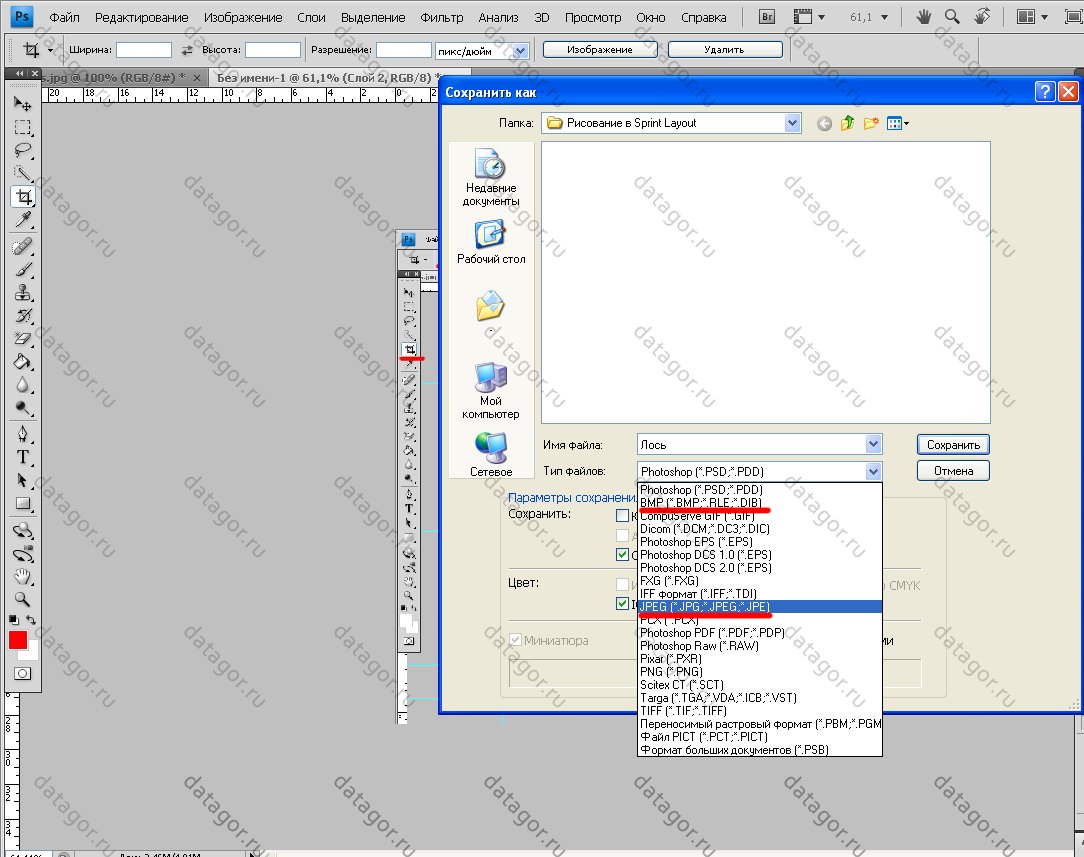
Task: Switch foreground and background colors
Action: (30, 620)
